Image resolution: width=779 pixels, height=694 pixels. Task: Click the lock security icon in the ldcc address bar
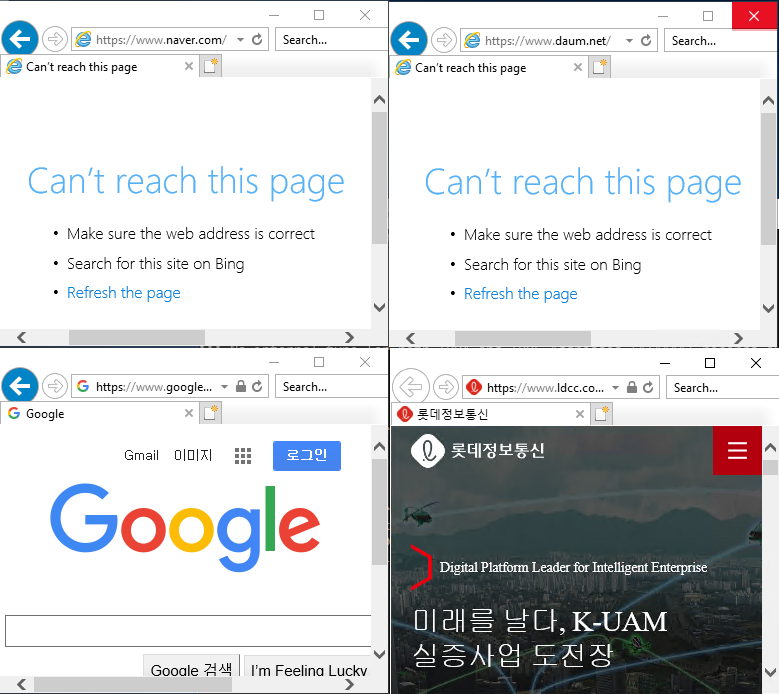point(632,387)
